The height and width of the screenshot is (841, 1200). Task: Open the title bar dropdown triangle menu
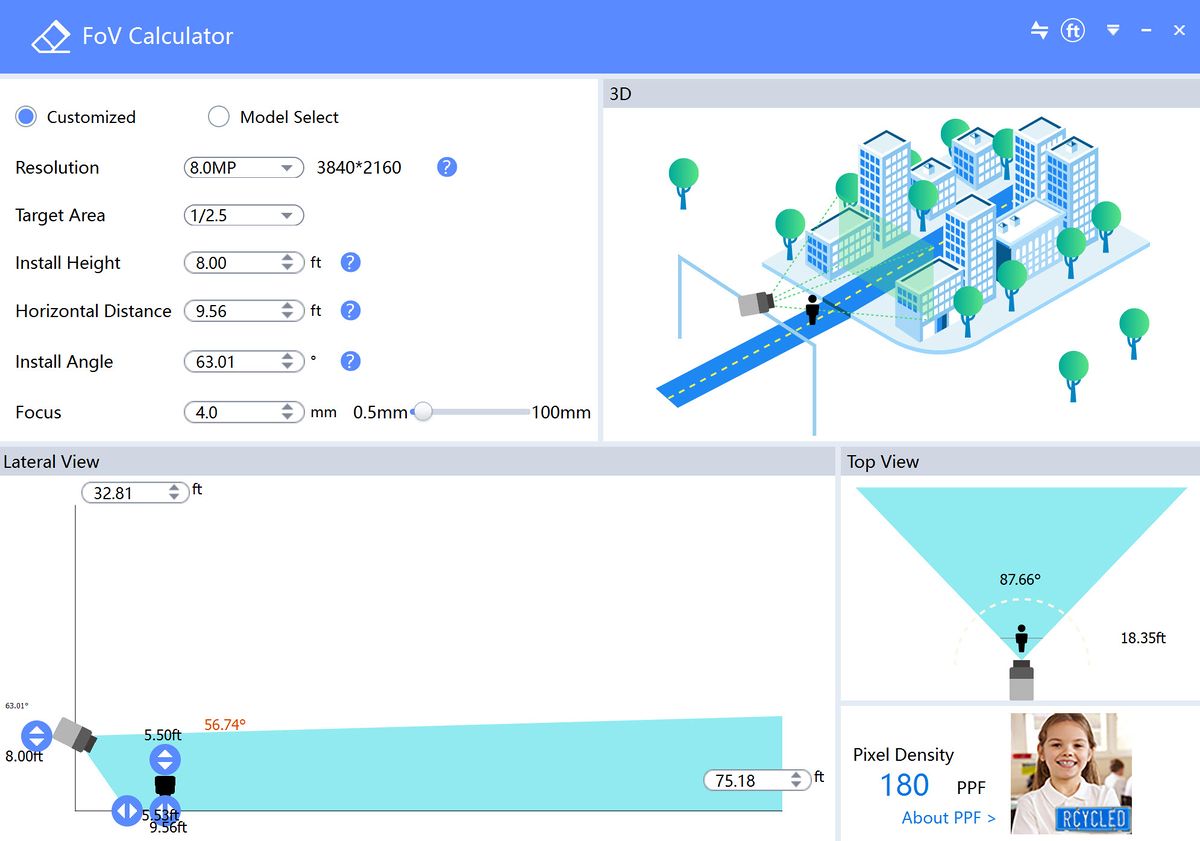point(1112,31)
